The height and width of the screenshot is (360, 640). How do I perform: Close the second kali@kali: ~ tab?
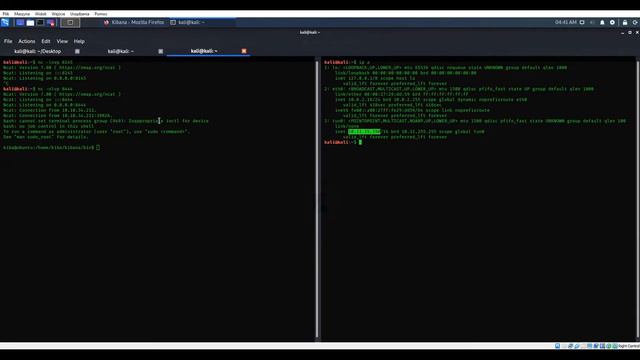pos(160,51)
